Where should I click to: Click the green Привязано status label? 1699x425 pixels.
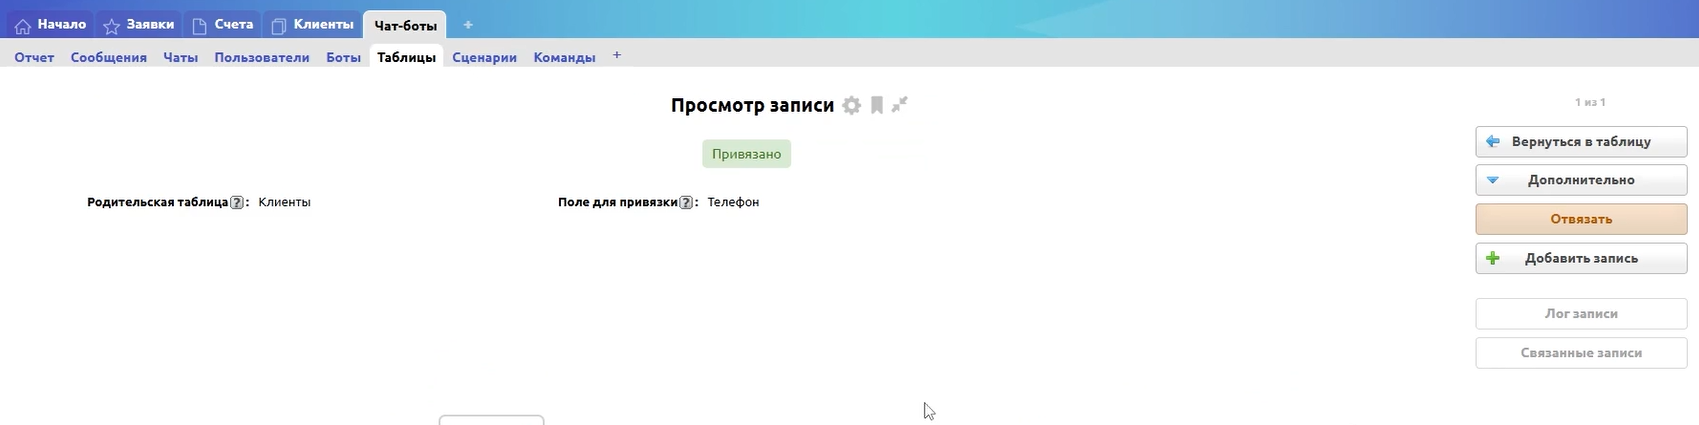[x=746, y=154]
